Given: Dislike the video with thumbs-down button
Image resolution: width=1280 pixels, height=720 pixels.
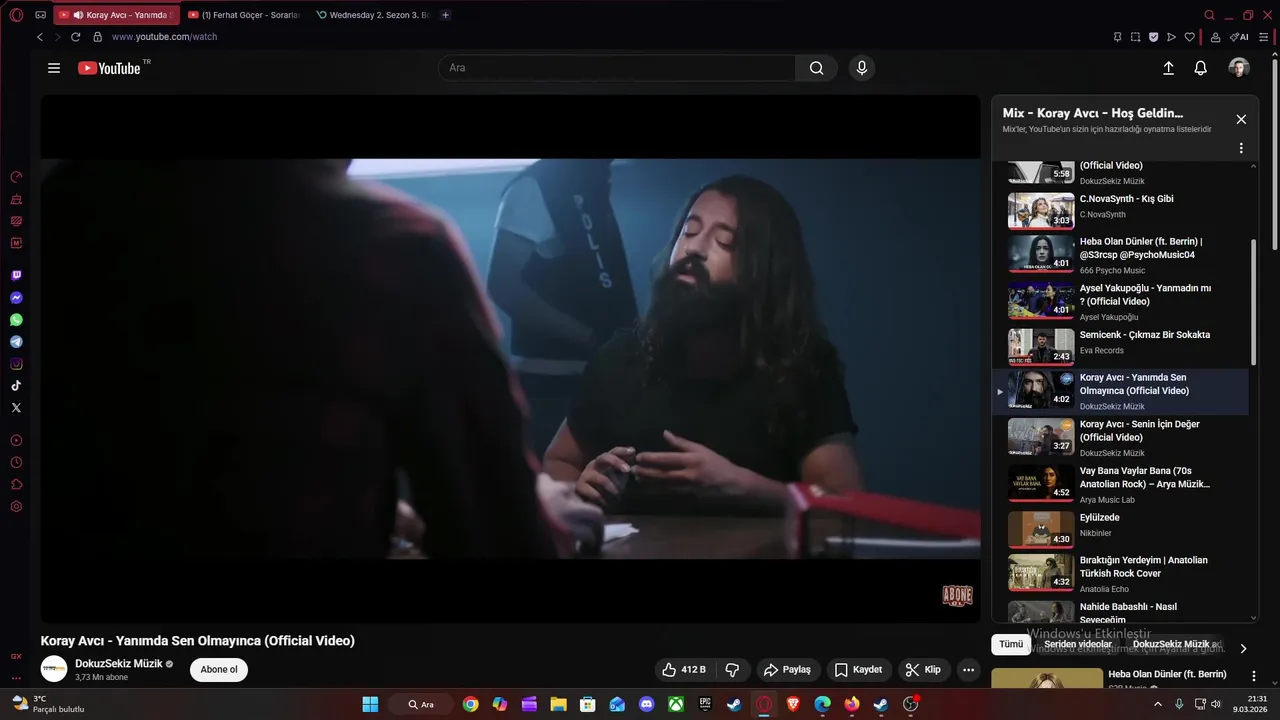Looking at the screenshot, I should coord(732,670).
